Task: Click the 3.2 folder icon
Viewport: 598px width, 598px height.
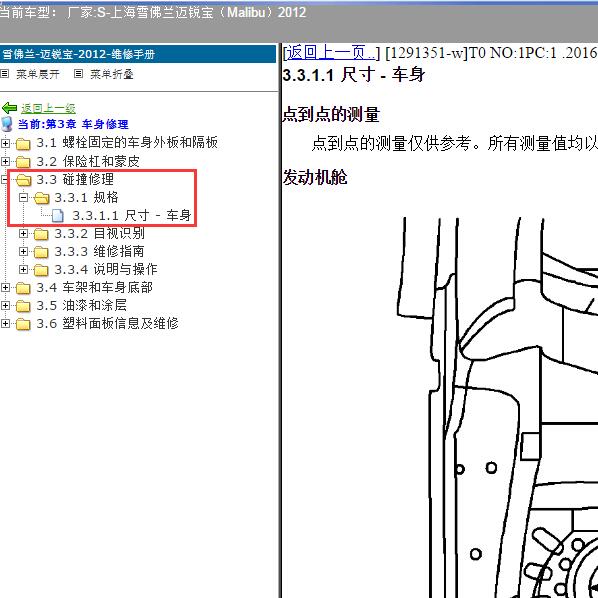Action: pos(23,162)
